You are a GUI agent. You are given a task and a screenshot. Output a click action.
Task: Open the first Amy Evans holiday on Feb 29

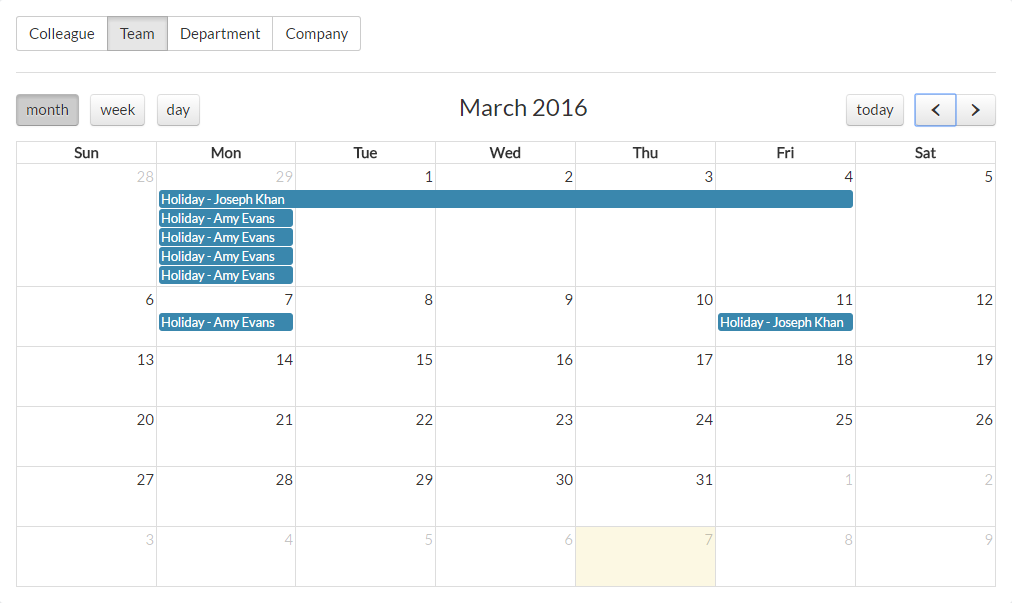coord(226,218)
